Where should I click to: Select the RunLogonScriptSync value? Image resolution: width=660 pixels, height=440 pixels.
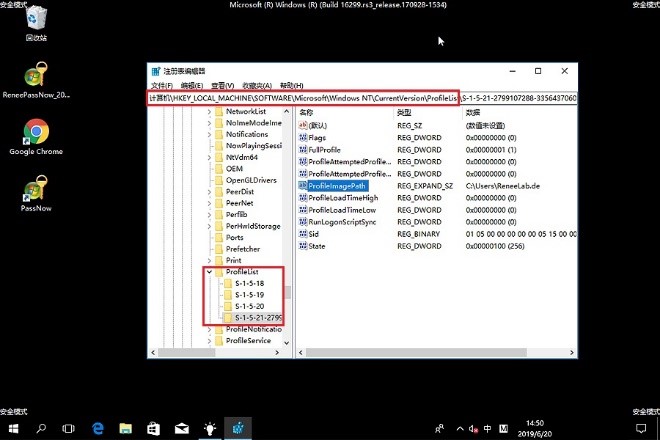pos(342,222)
